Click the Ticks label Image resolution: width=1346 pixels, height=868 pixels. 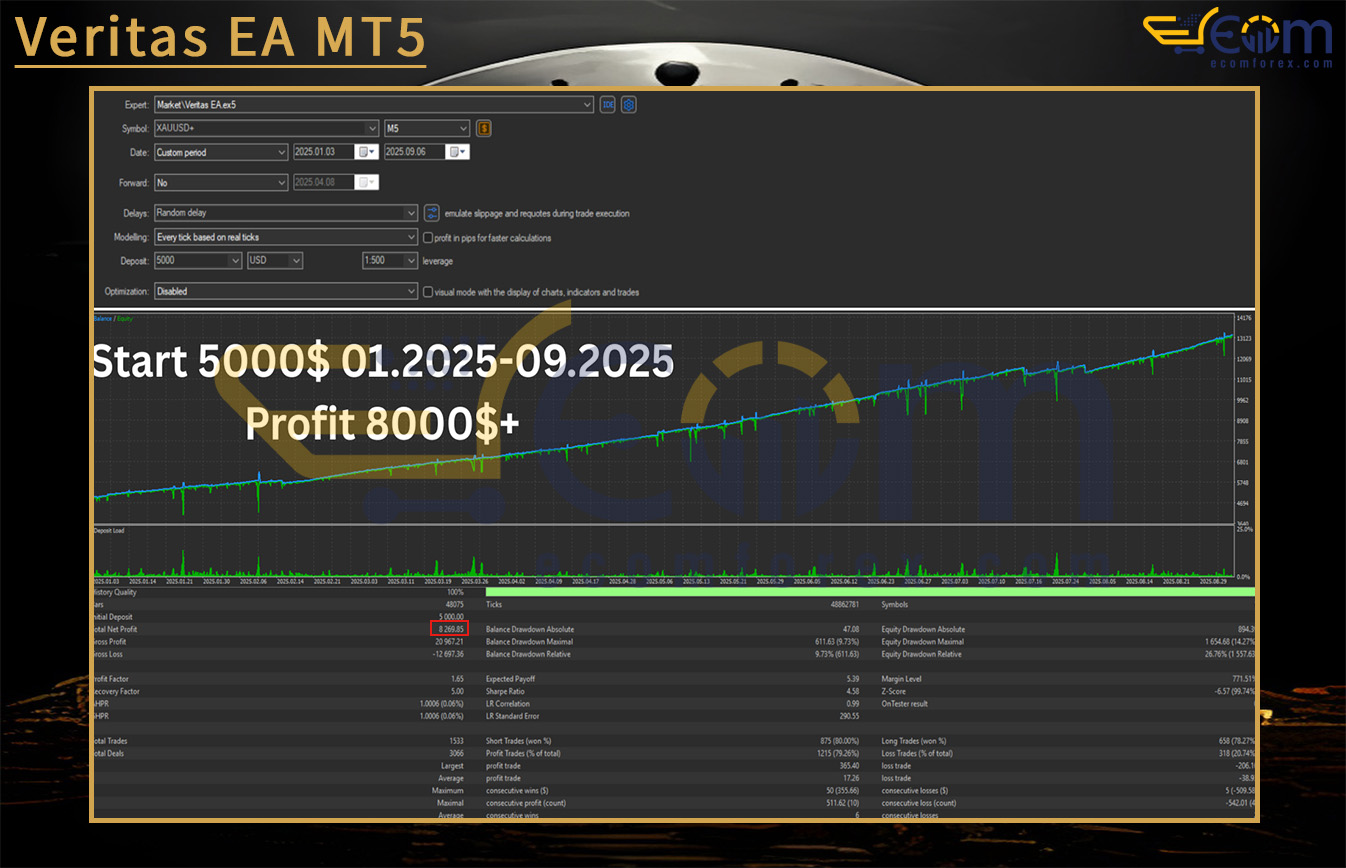(x=494, y=605)
